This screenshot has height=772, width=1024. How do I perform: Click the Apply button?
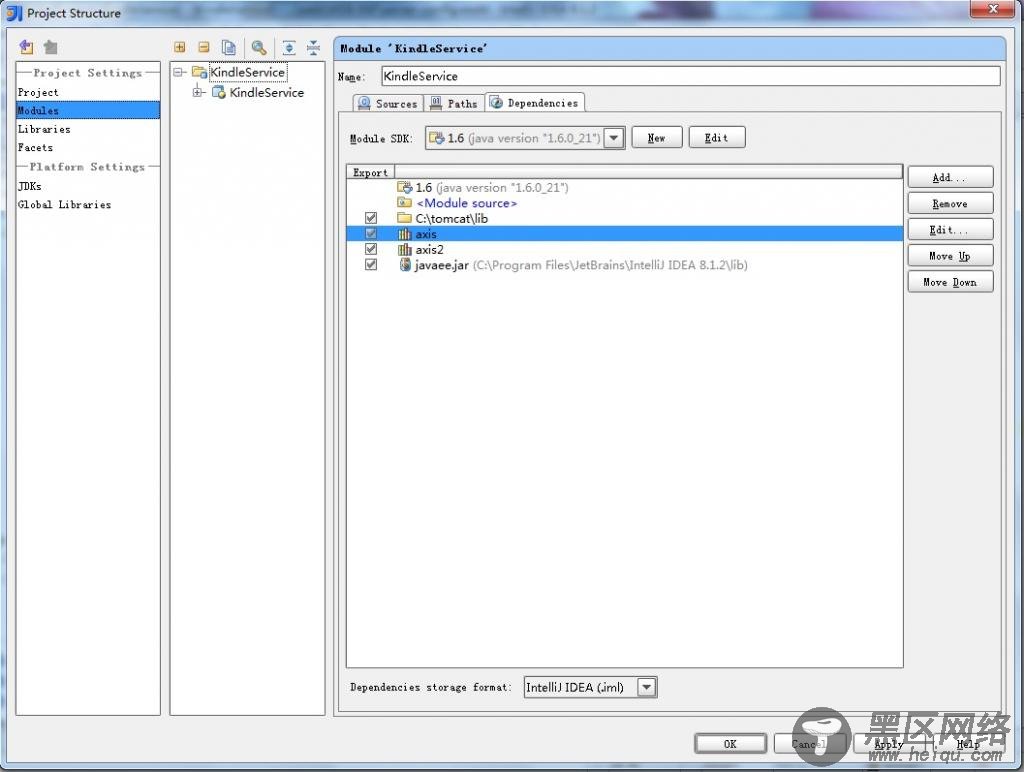[889, 744]
